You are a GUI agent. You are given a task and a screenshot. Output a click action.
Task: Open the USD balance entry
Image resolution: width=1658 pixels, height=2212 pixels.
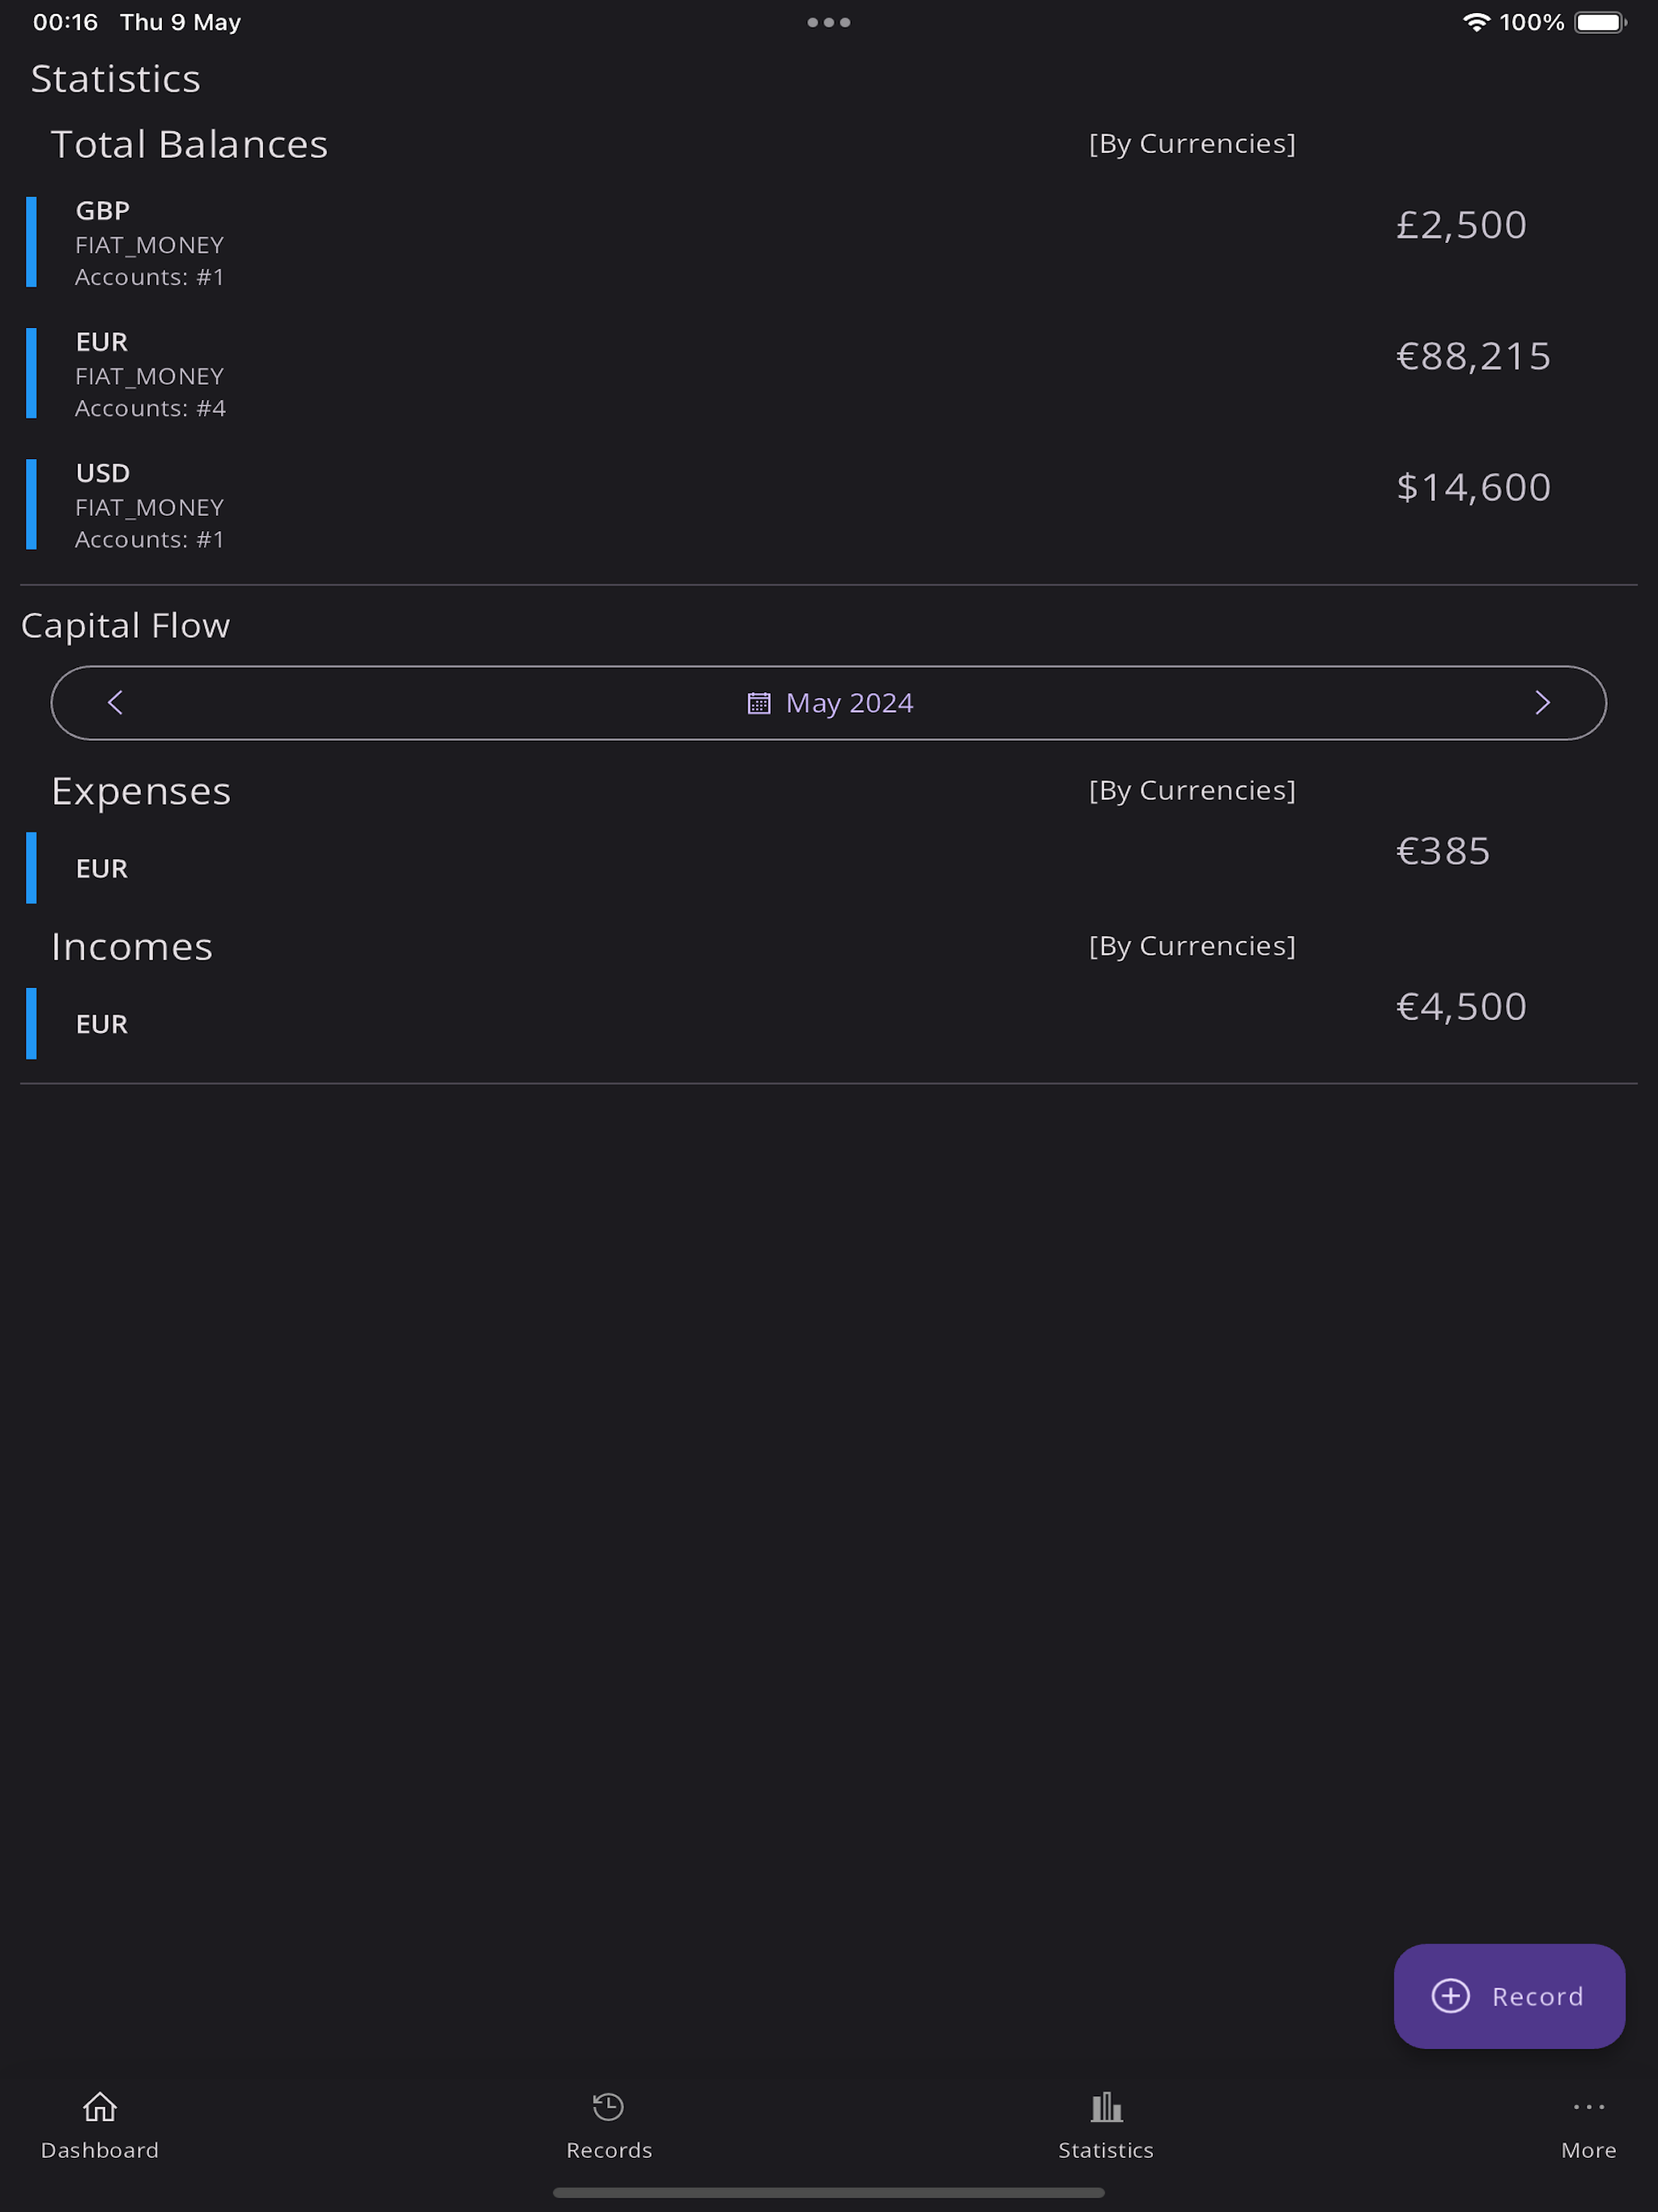[x=829, y=504]
